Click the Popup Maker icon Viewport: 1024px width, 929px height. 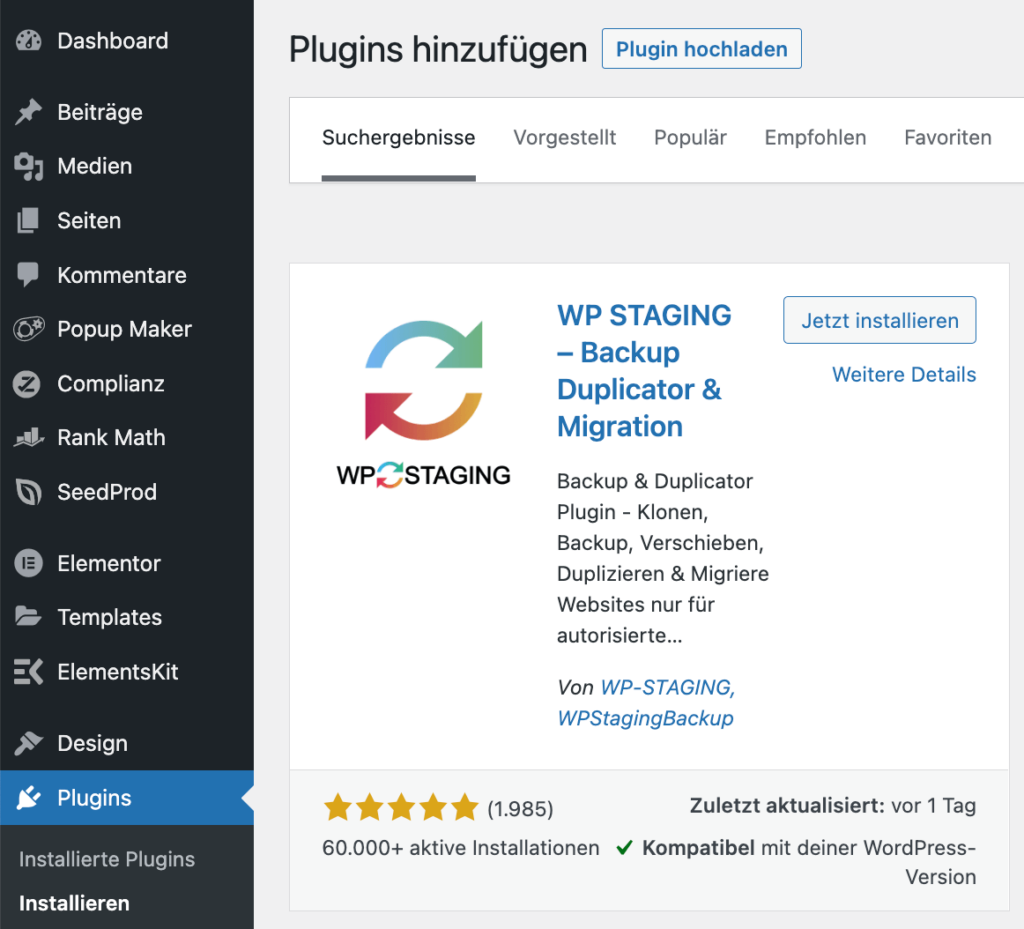28,329
